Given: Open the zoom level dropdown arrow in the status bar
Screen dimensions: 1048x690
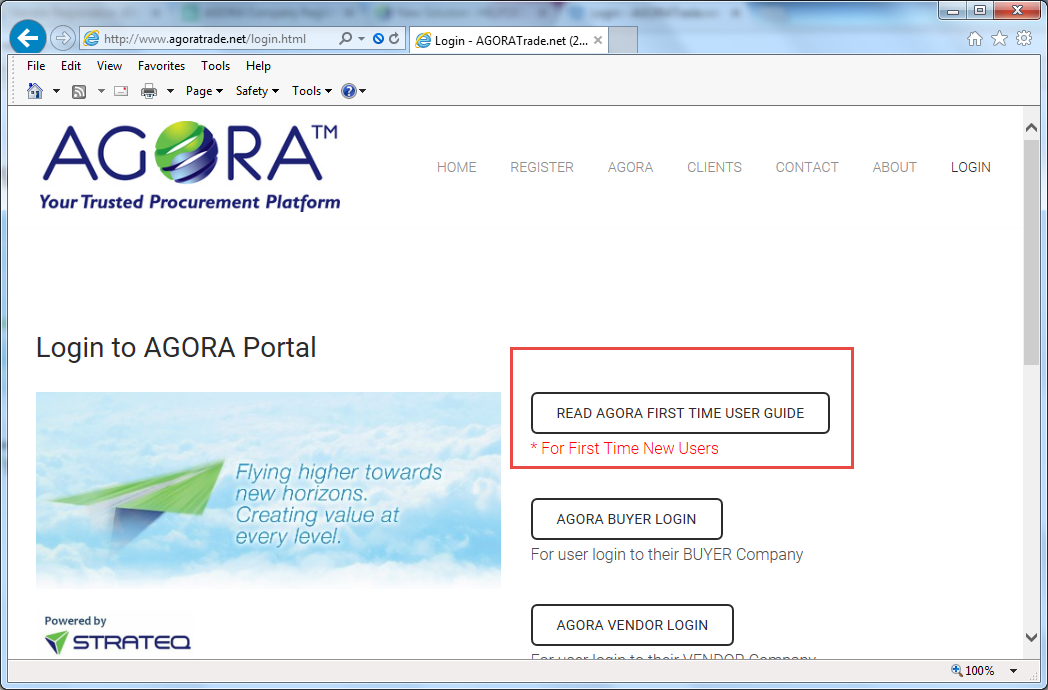Looking at the screenshot, I should pyautogui.click(x=1013, y=671).
